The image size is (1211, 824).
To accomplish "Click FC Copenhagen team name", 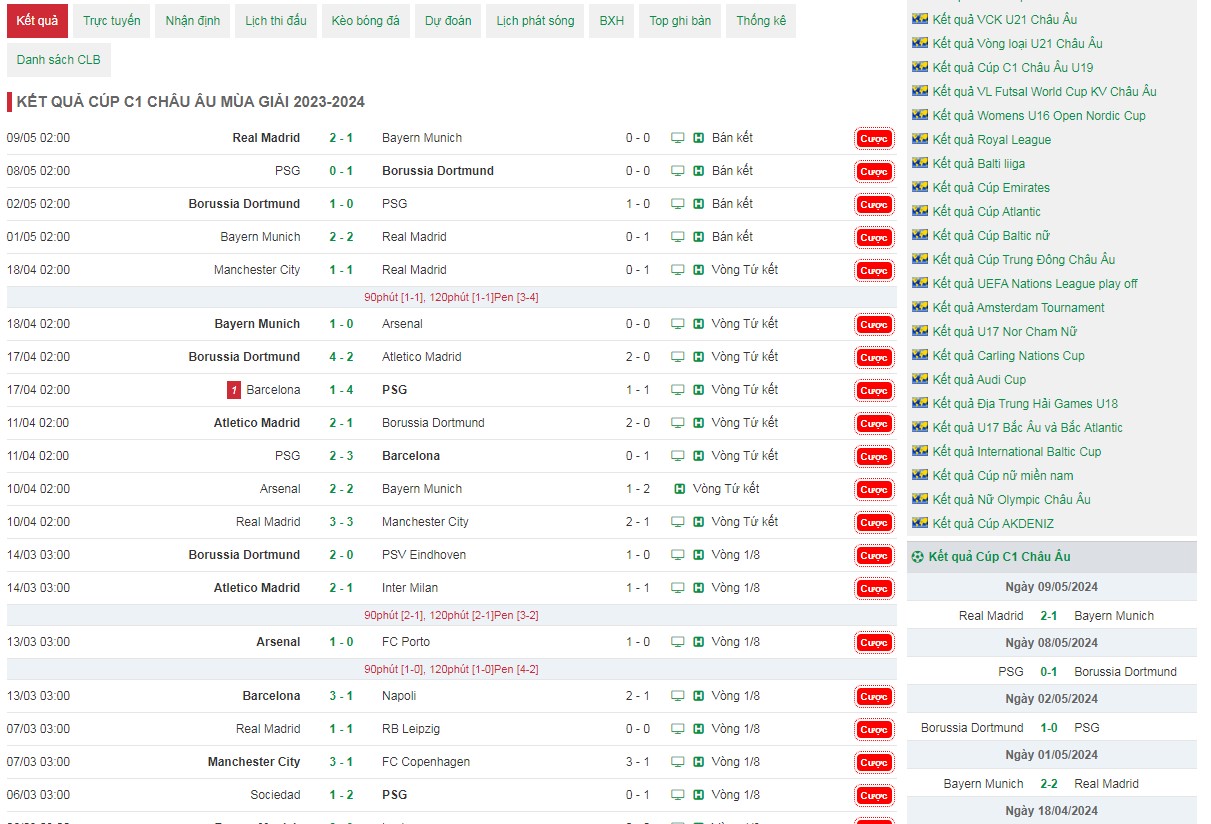I will tap(426, 762).
